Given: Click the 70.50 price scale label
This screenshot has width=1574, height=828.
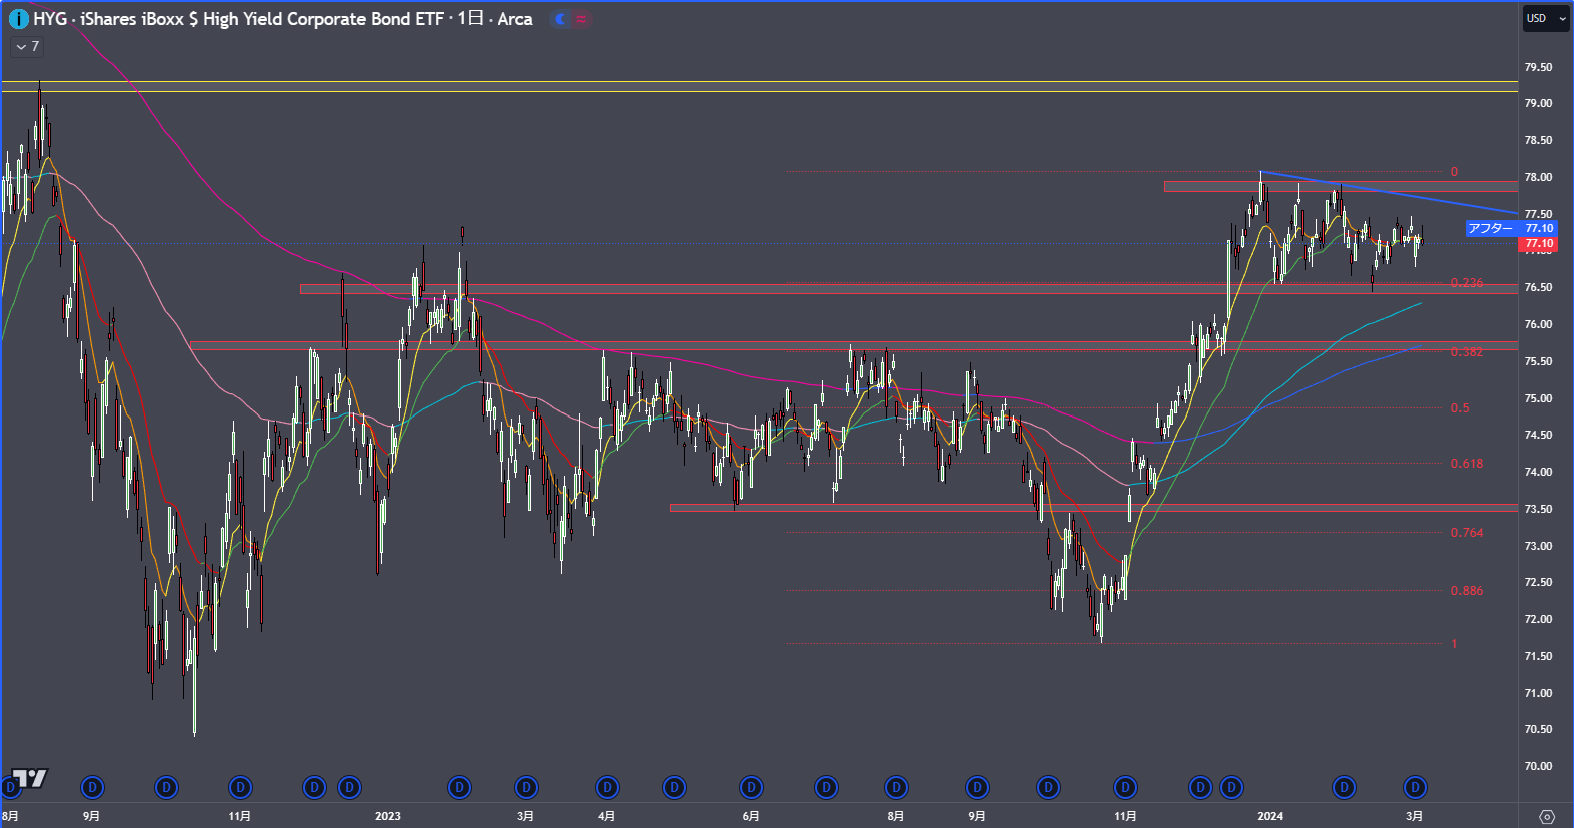Looking at the screenshot, I should pyautogui.click(x=1538, y=729).
